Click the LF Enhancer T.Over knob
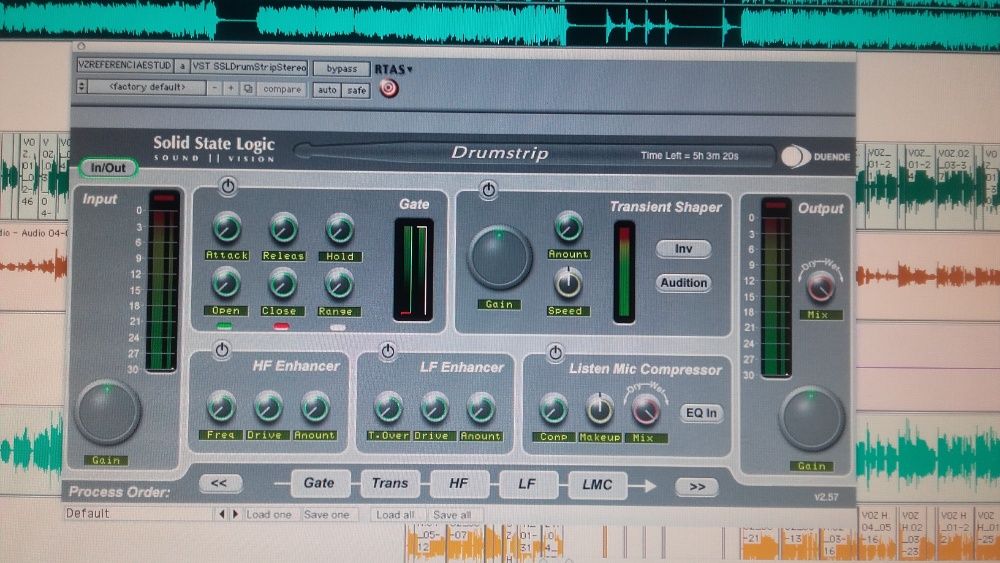The image size is (1000, 563). (388, 408)
